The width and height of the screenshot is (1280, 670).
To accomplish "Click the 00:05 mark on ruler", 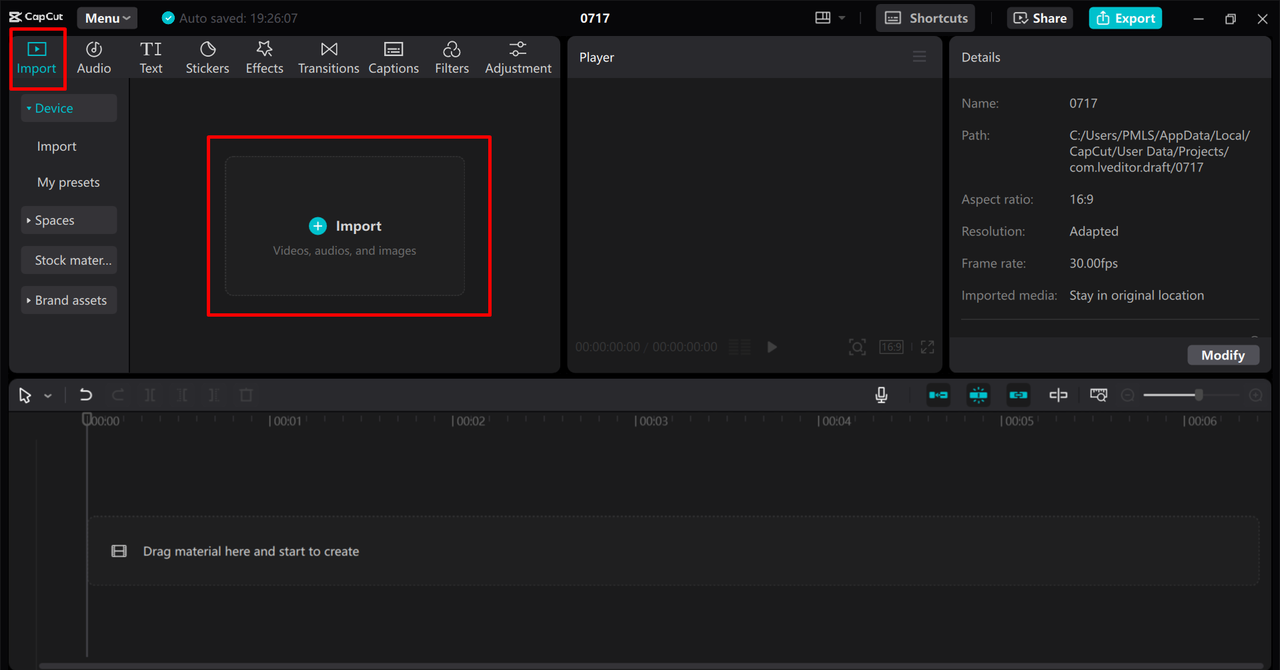I will (1017, 421).
